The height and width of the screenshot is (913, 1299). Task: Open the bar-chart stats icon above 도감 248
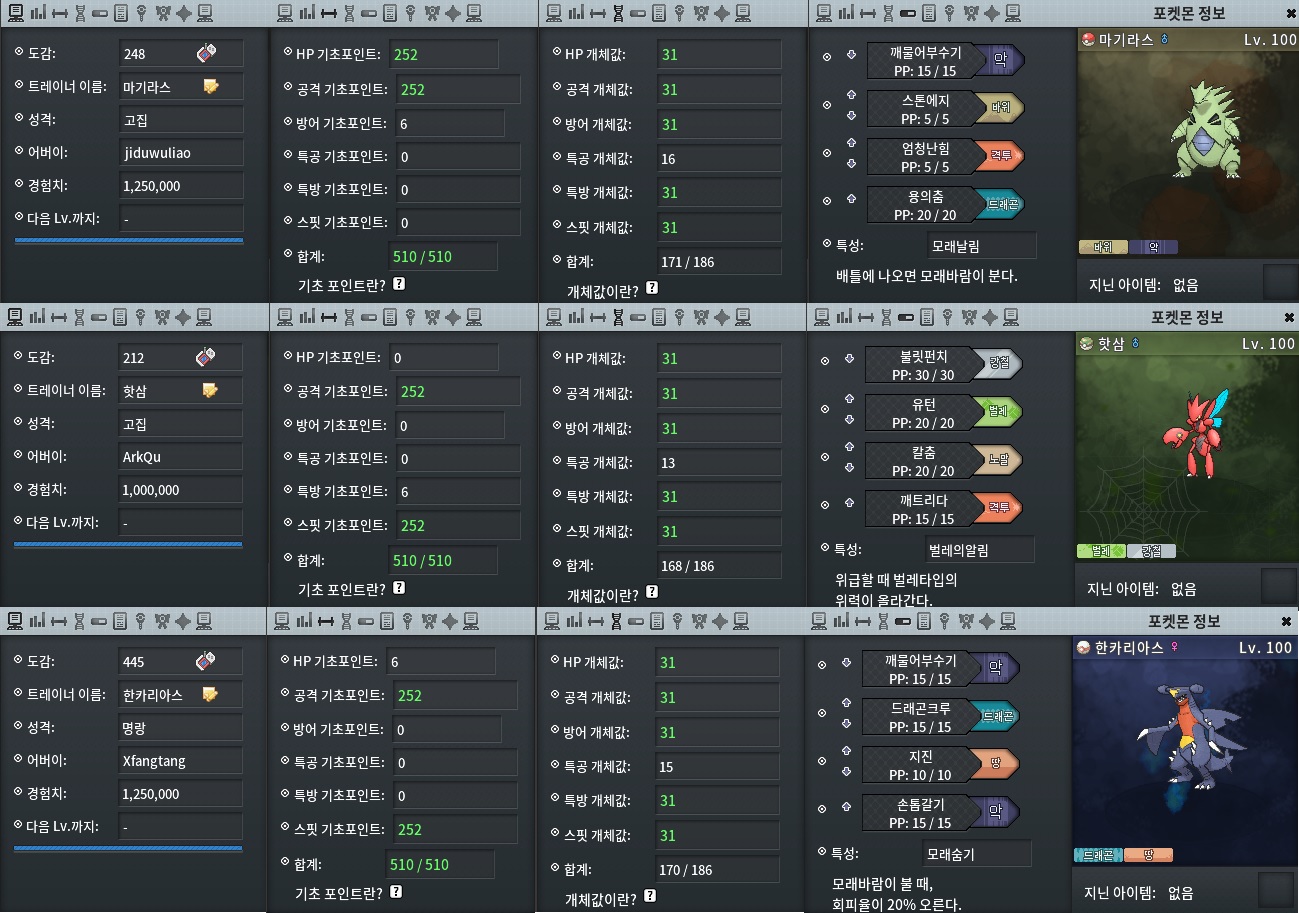coord(37,13)
